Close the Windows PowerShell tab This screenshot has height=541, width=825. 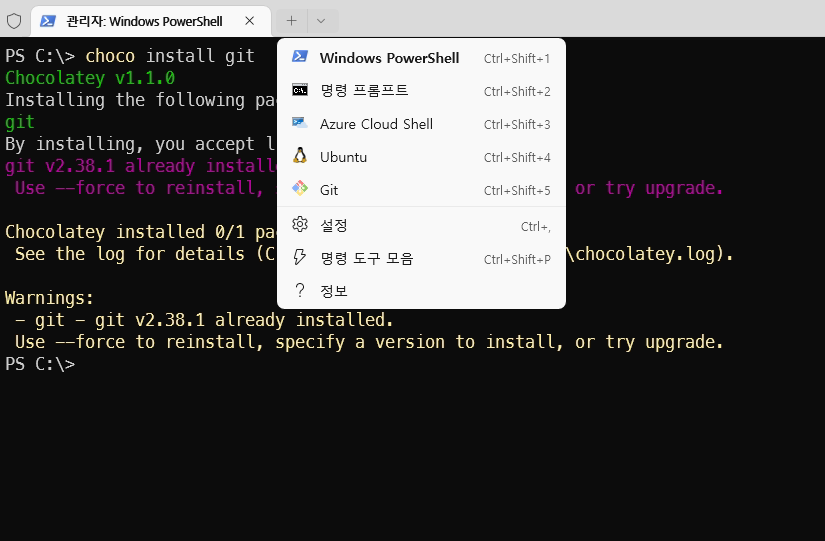[x=250, y=21]
